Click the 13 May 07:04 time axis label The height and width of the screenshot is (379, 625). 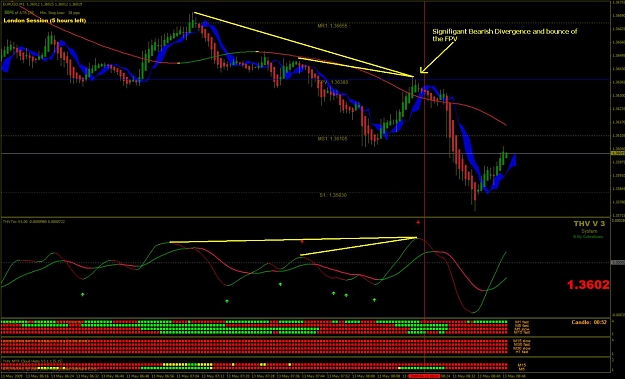pos(189,376)
